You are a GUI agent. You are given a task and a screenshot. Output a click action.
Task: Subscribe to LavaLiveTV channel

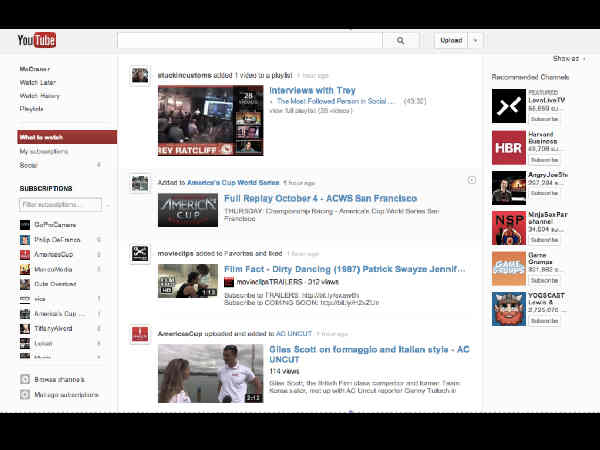pyautogui.click(x=545, y=119)
